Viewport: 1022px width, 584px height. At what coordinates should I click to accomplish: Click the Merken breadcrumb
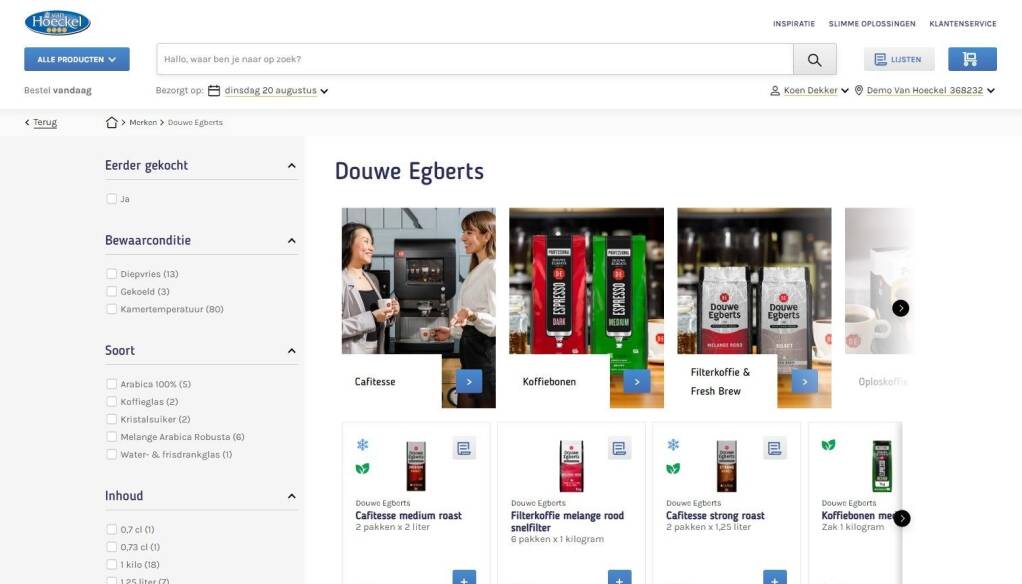tap(143, 123)
